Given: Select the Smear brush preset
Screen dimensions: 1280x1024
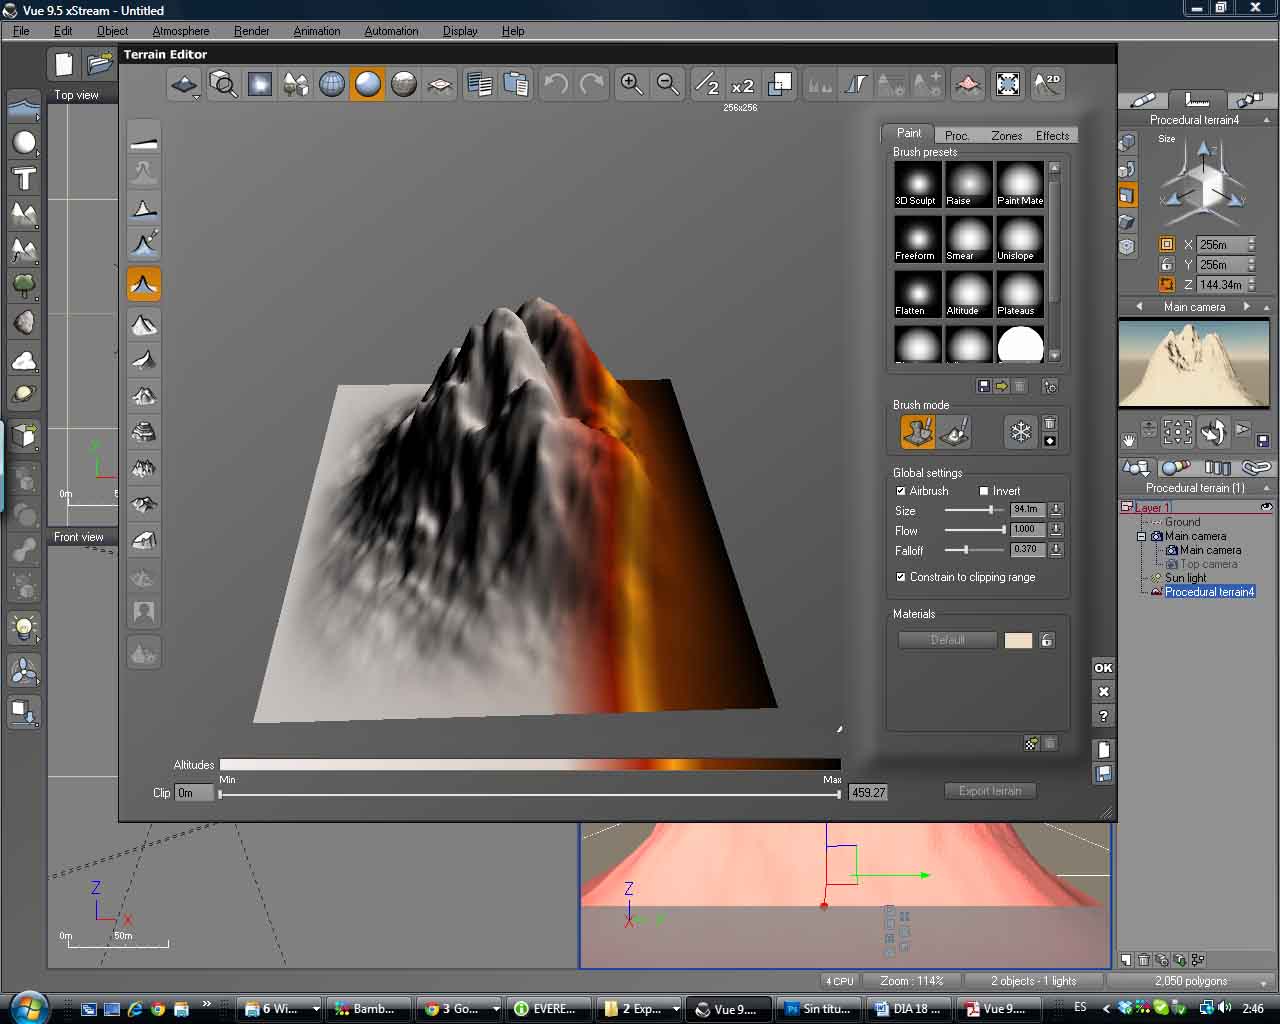Looking at the screenshot, I should coord(968,239).
